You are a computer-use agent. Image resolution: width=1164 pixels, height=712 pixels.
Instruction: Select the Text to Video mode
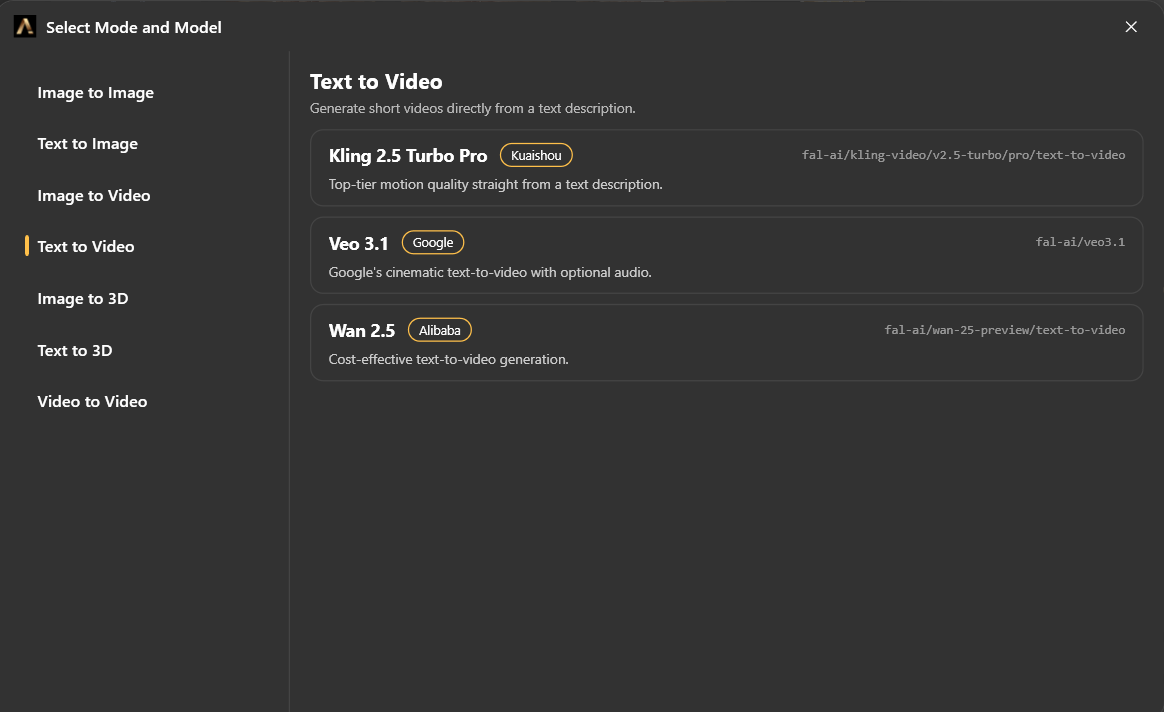[86, 246]
